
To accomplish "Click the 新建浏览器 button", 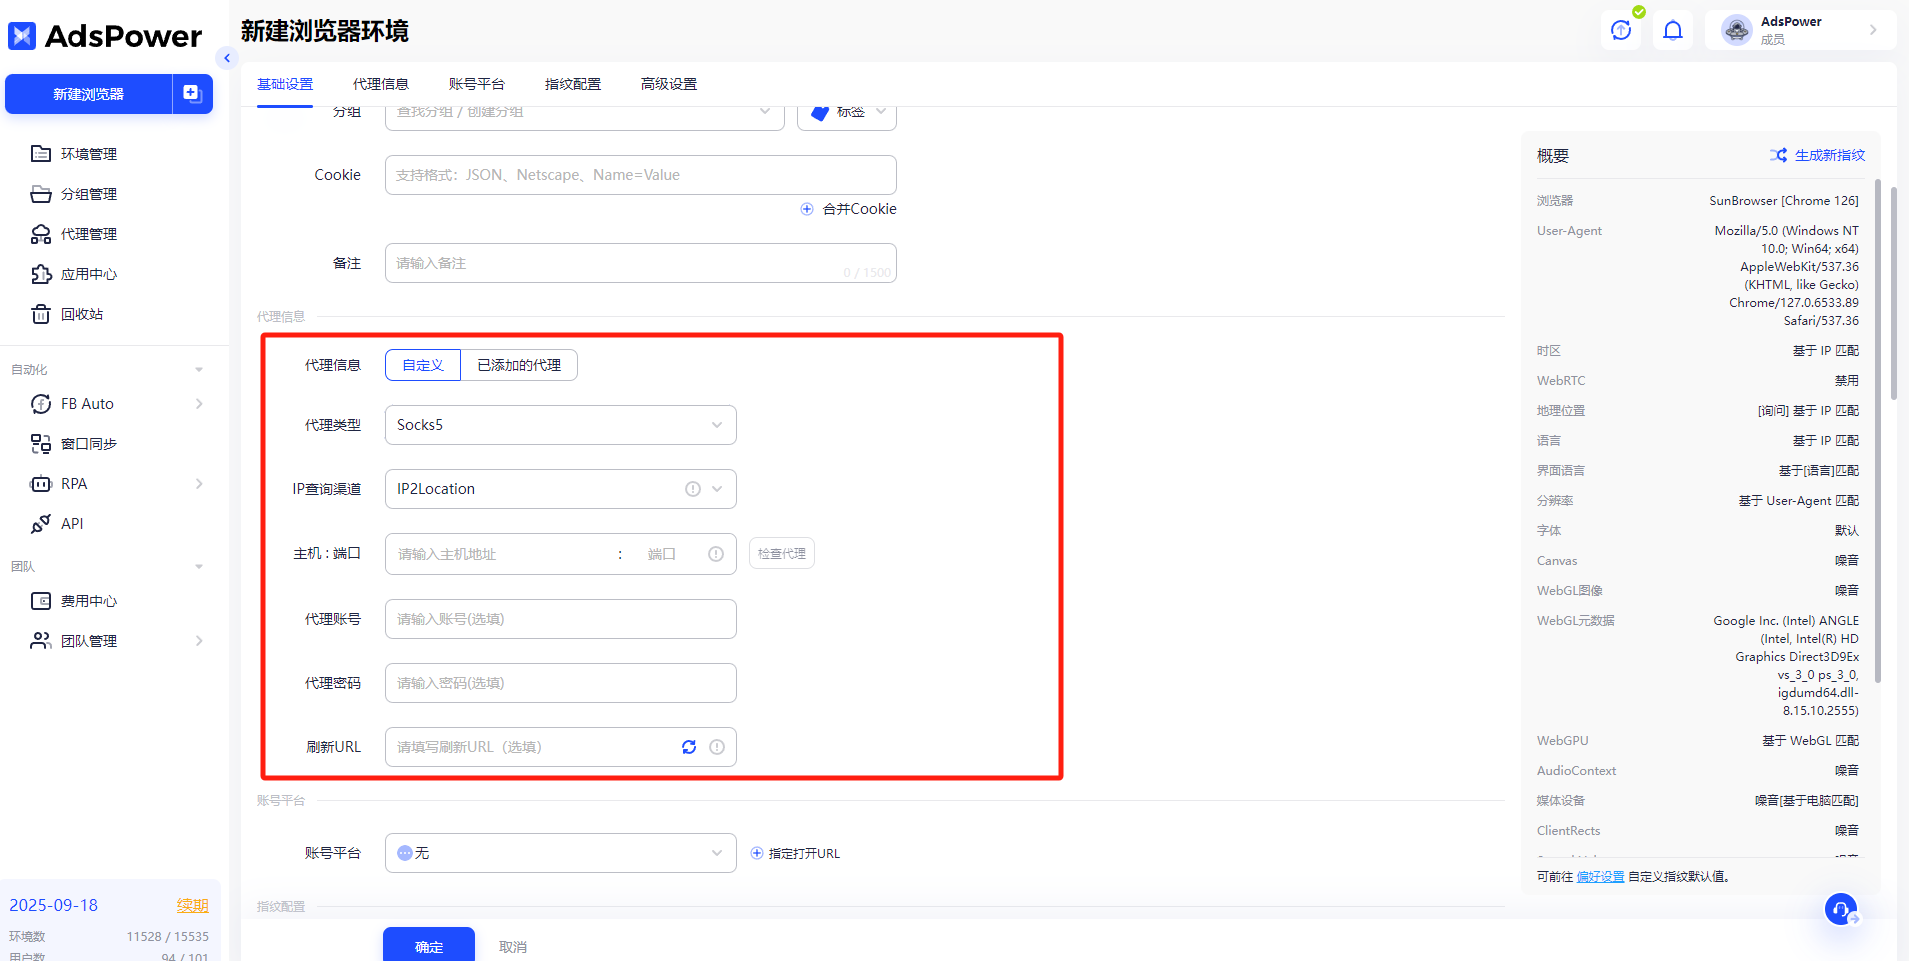I will (x=89, y=94).
